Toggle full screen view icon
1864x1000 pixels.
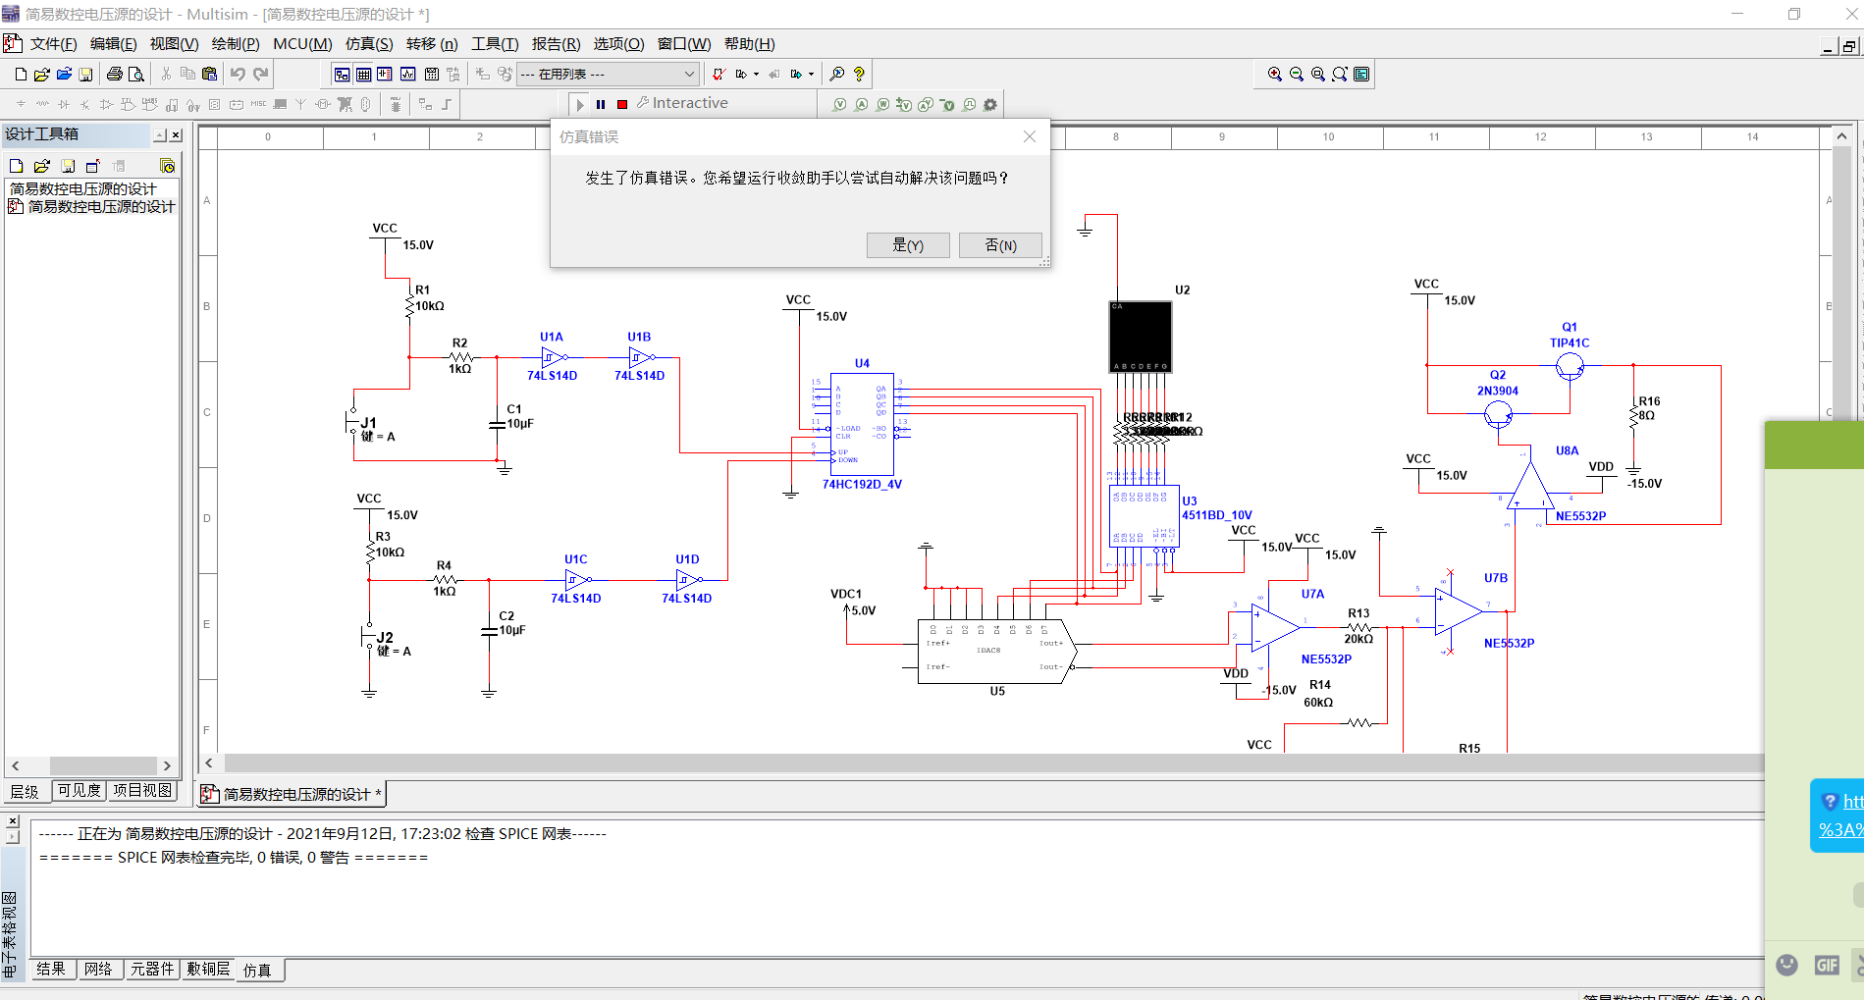coord(1362,74)
